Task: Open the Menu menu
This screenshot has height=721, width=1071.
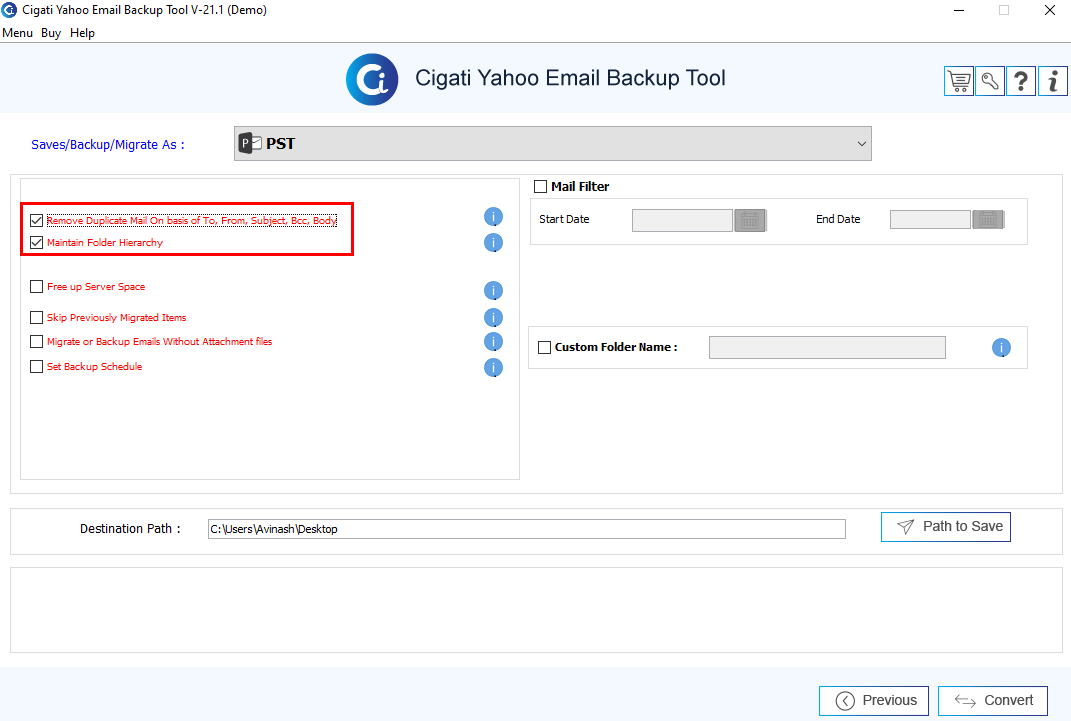Action: (x=17, y=33)
